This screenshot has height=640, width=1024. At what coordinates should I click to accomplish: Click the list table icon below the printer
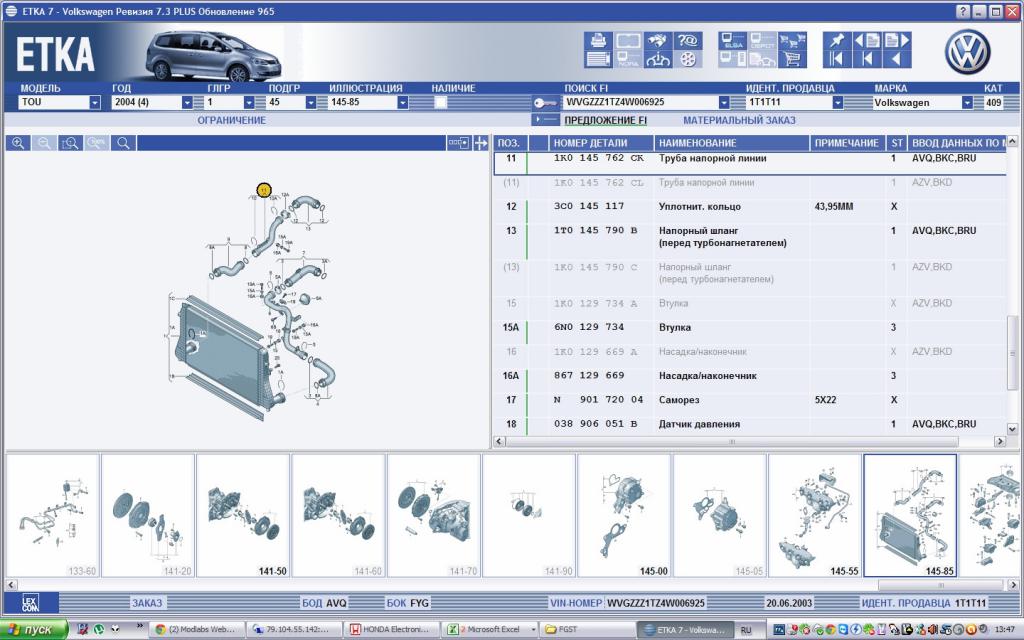(x=598, y=59)
